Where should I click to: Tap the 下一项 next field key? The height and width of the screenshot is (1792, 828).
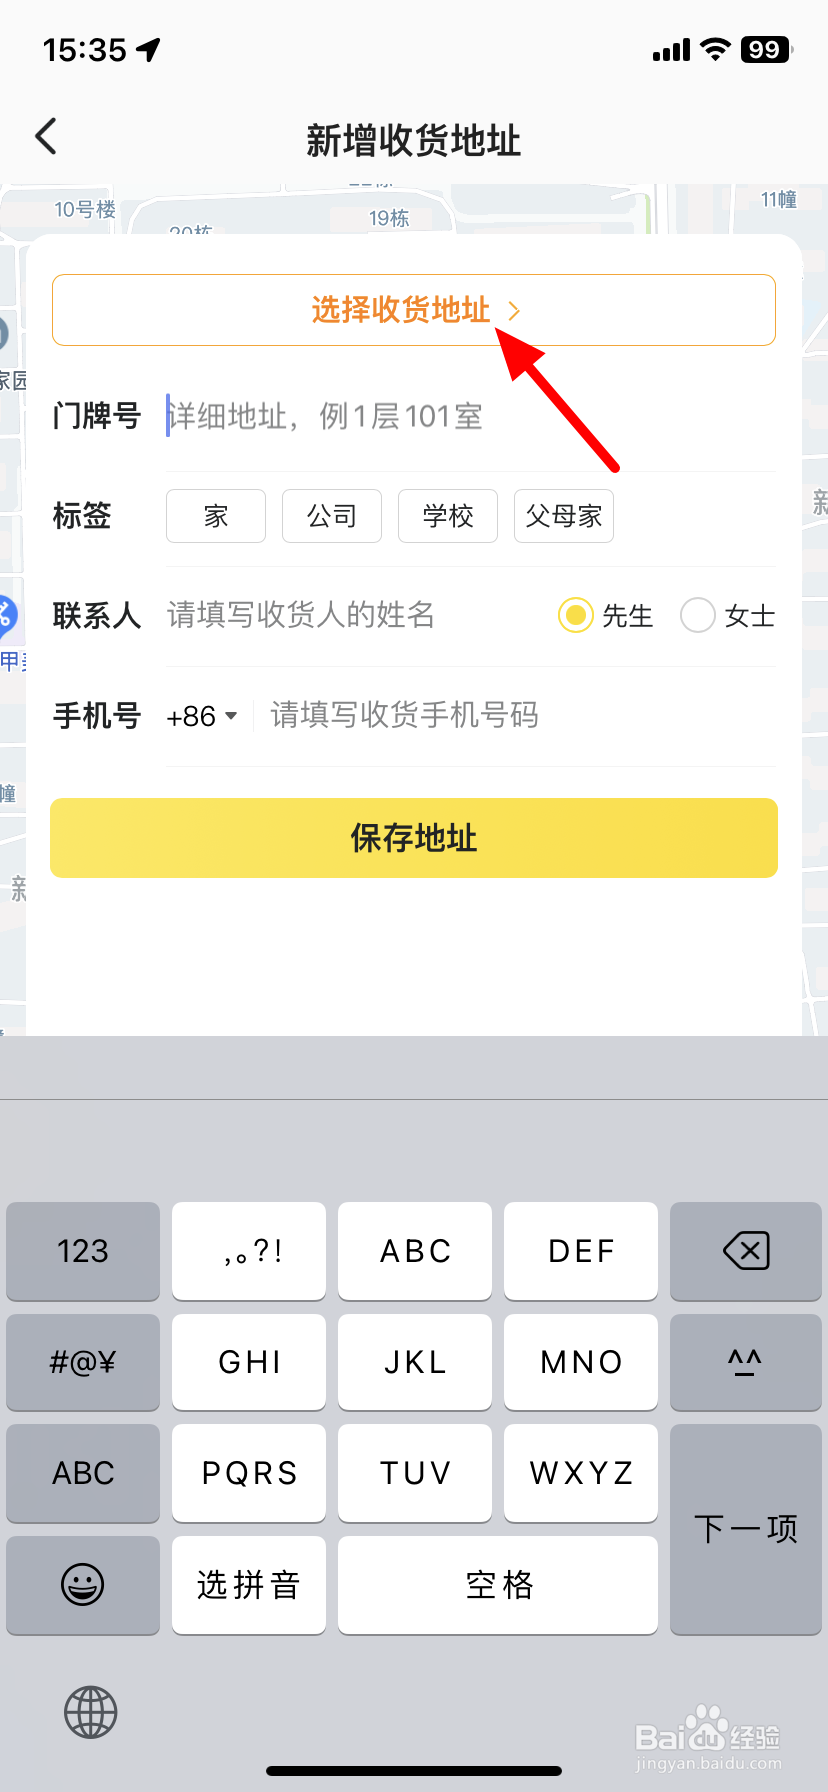pos(746,1529)
